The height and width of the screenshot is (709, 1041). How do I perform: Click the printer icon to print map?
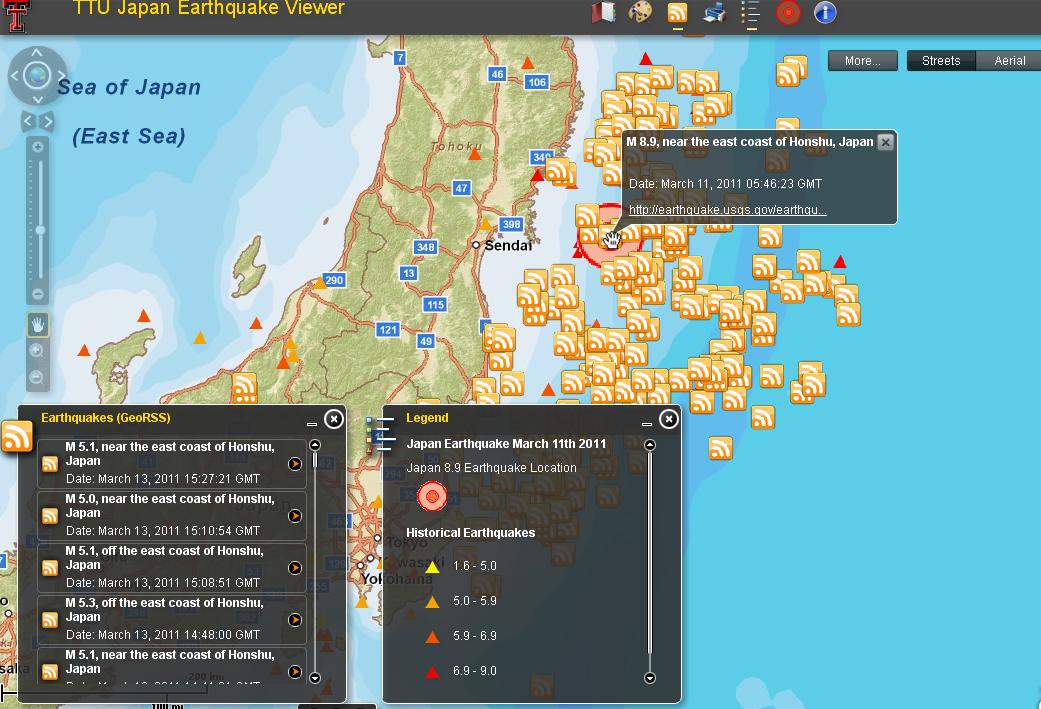click(x=715, y=13)
